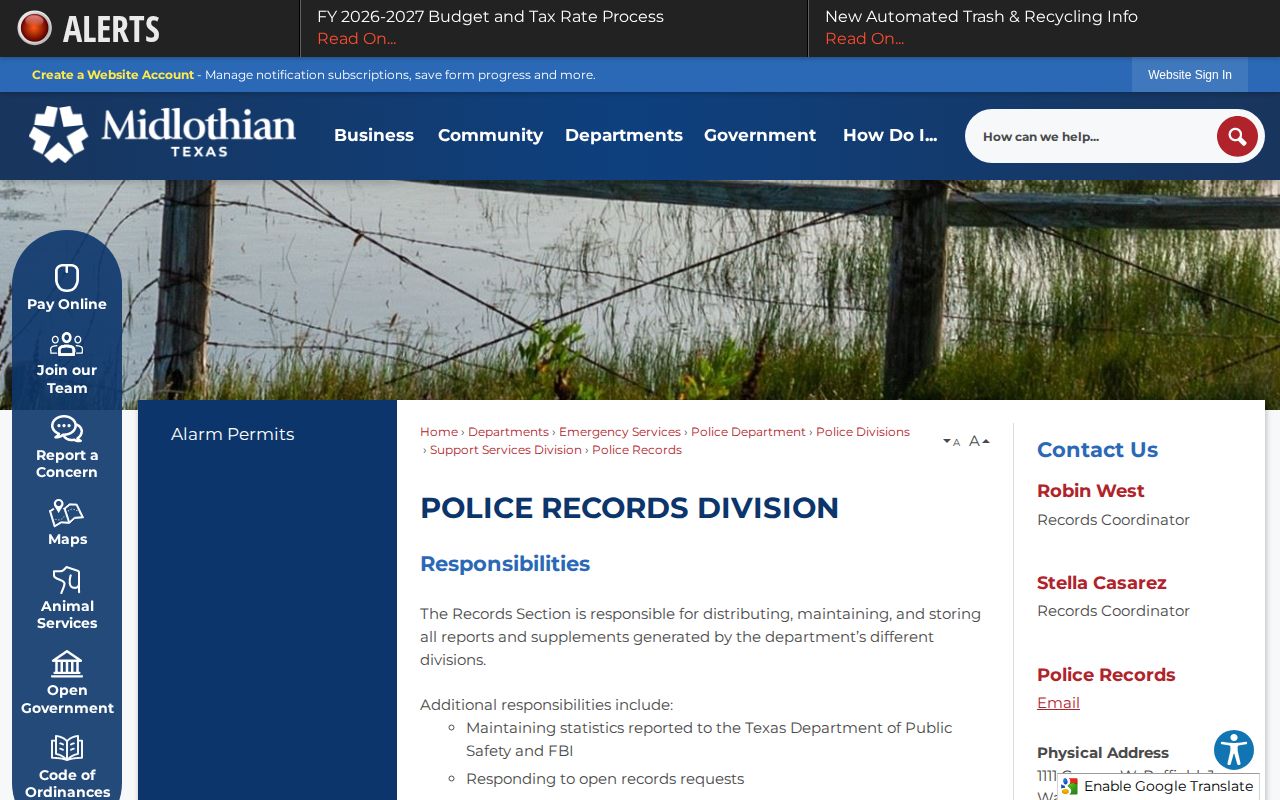This screenshot has width=1280, height=800.
Task: Click the Police Divisions breadcrumb
Action: (x=863, y=432)
